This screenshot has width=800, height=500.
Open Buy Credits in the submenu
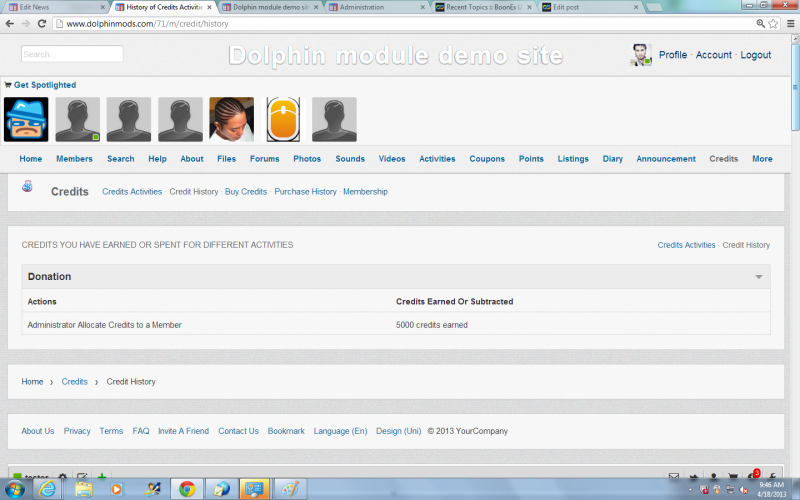[x=246, y=191]
